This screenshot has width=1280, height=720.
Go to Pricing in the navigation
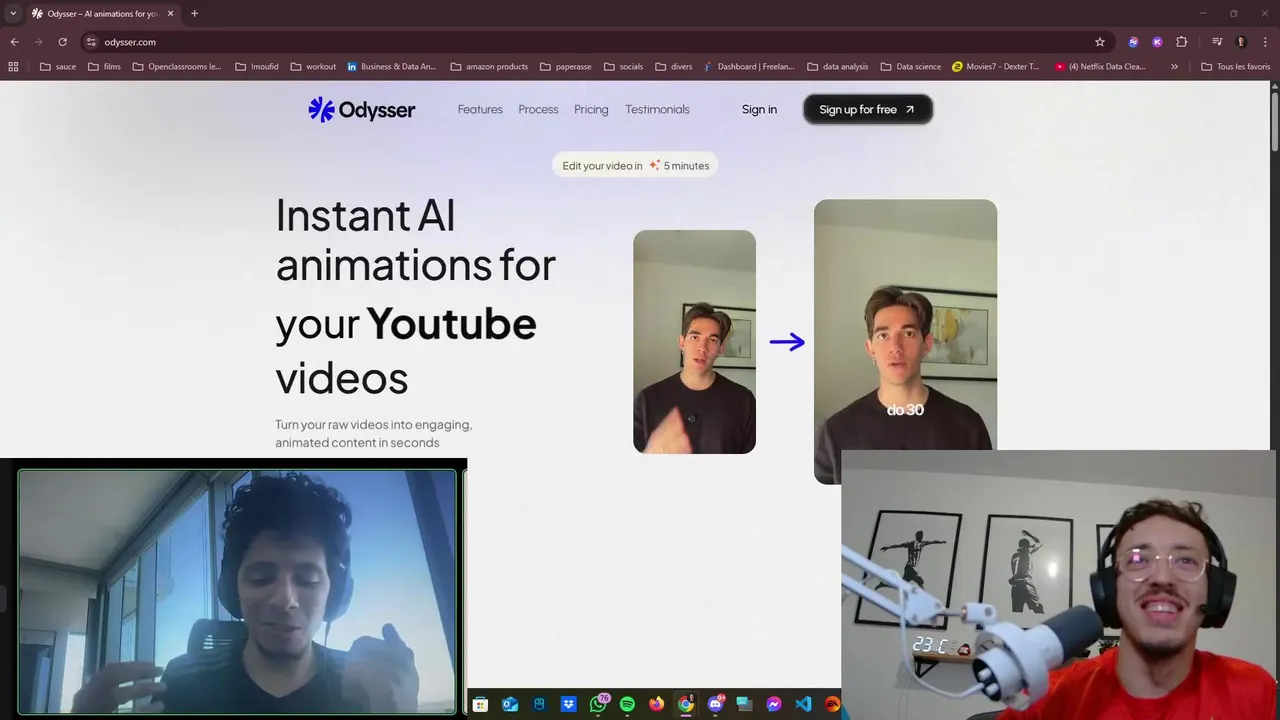(x=591, y=109)
